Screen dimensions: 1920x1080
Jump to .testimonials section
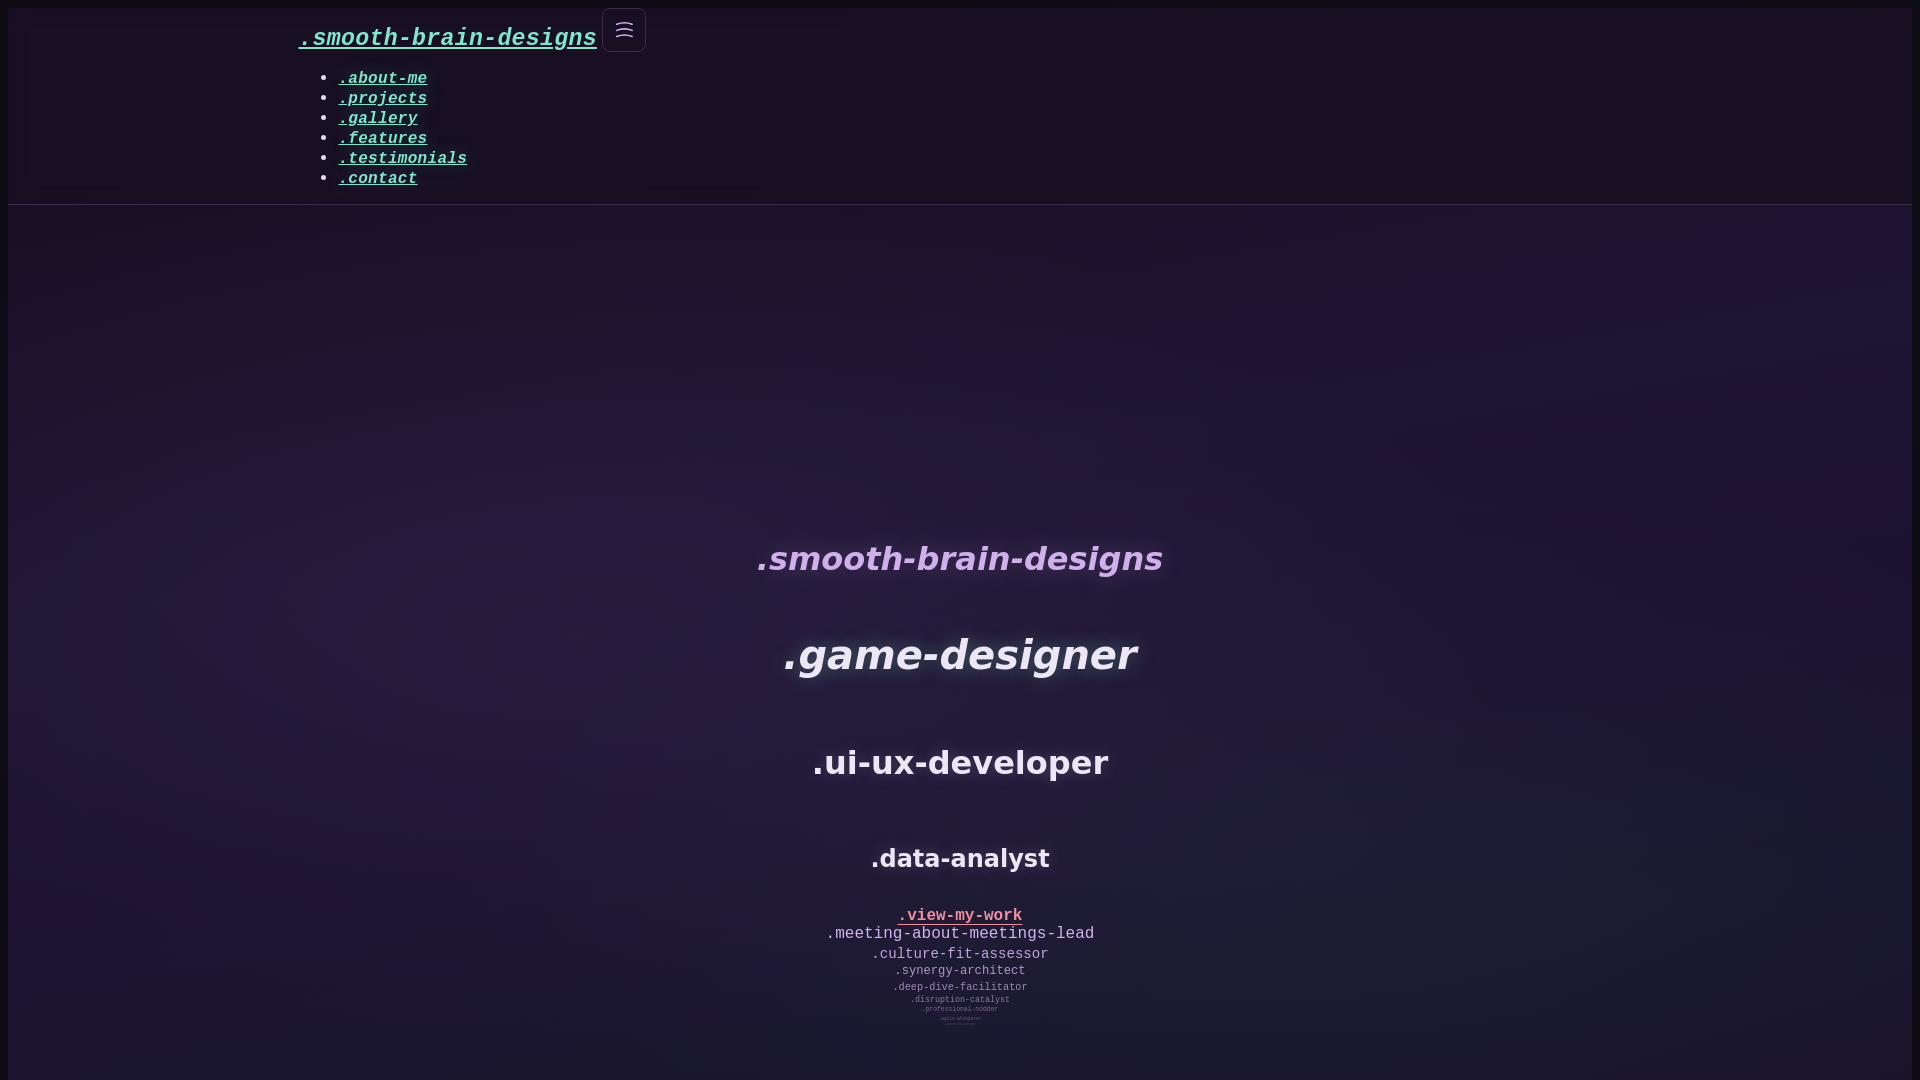point(402,158)
